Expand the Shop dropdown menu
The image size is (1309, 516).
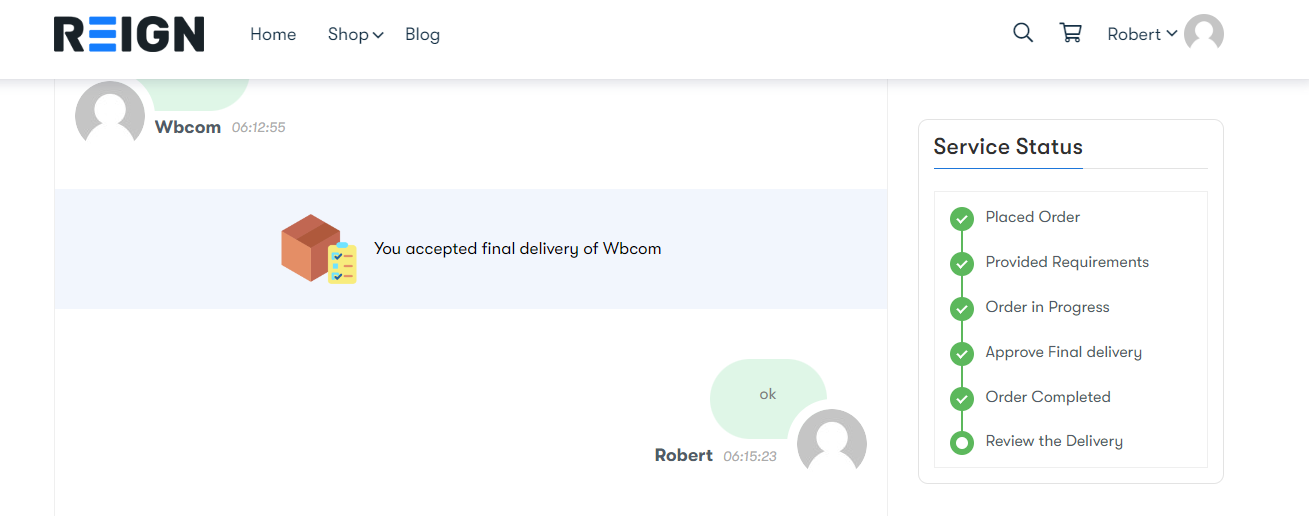pyautogui.click(x=355, y=34)
